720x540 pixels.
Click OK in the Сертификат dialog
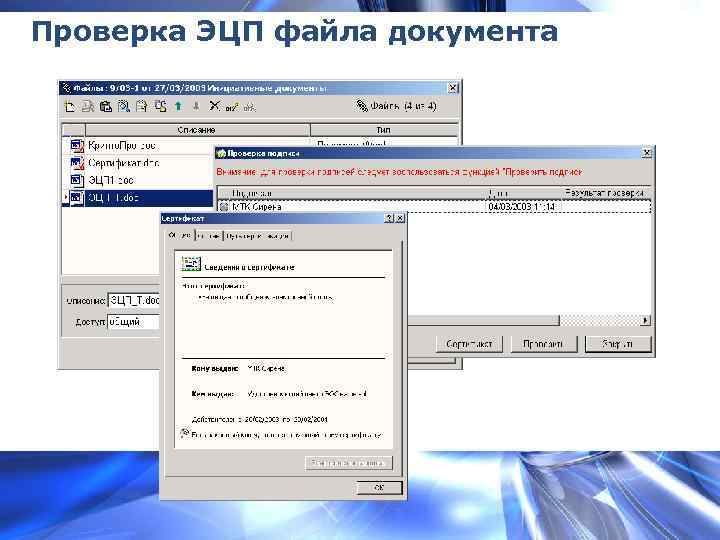coord(379,488)
